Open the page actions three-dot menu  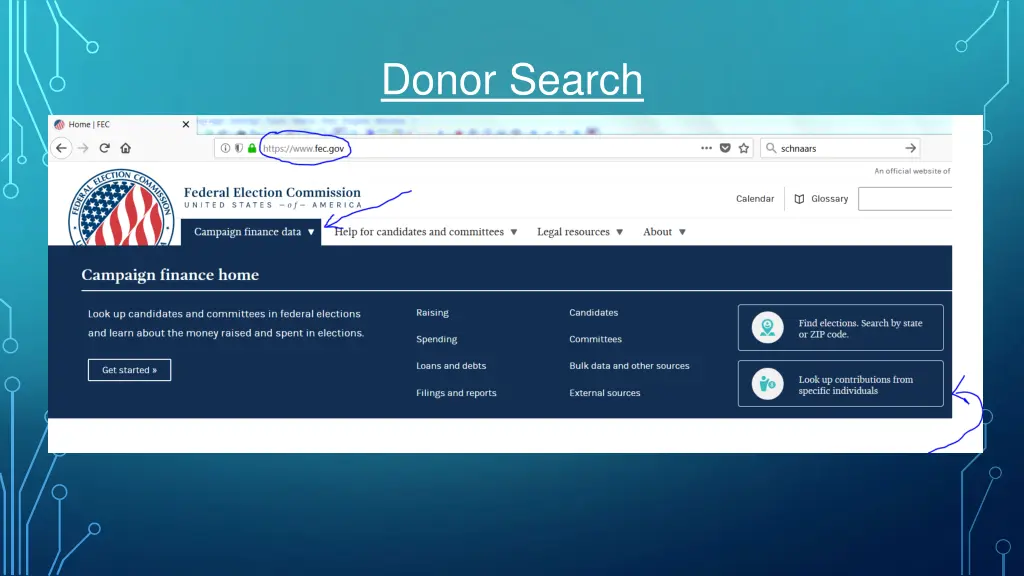click(x=706, y=148)
